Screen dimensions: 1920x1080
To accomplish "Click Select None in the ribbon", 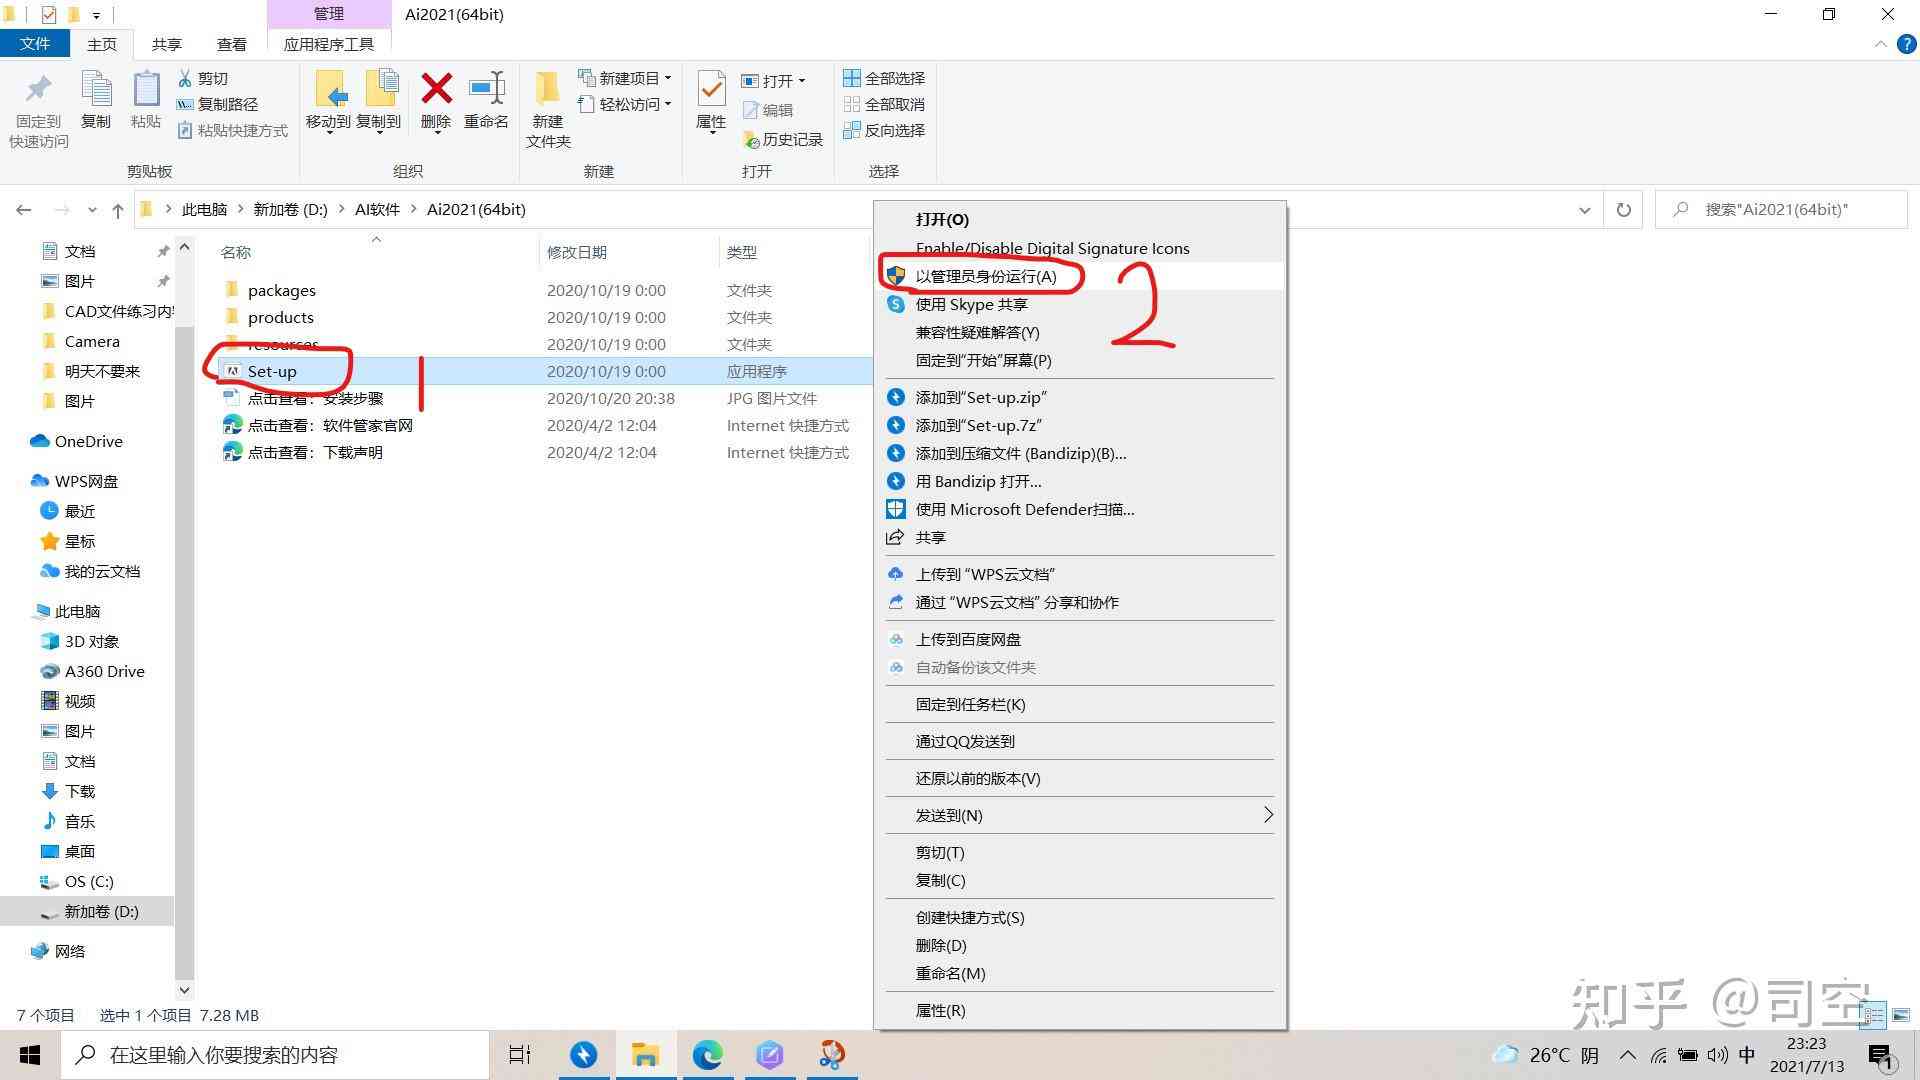I will (884, 104).
